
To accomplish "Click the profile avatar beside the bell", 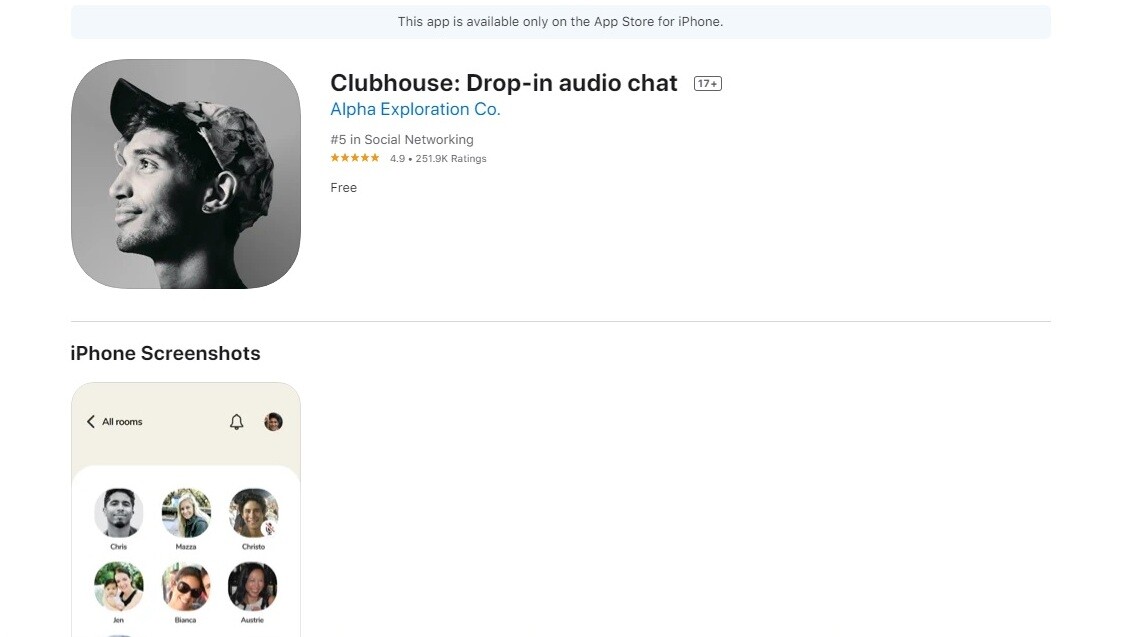I will click(273, 422).
